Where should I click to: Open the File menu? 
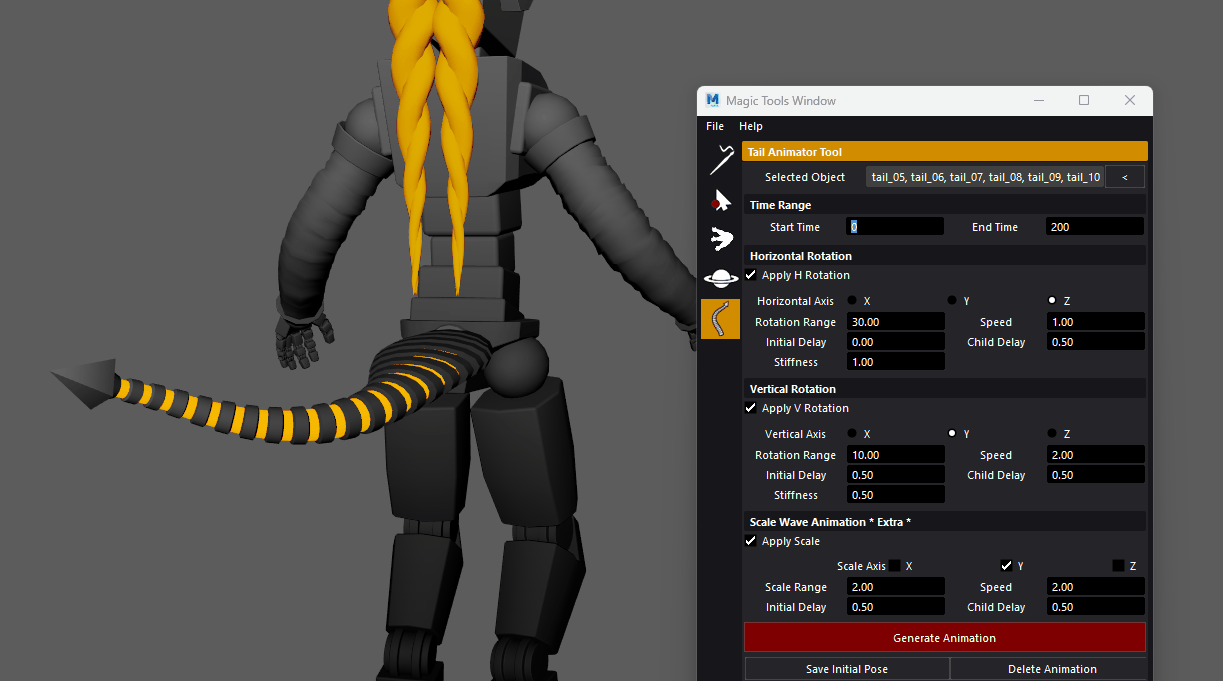click(x=714, y=126)
